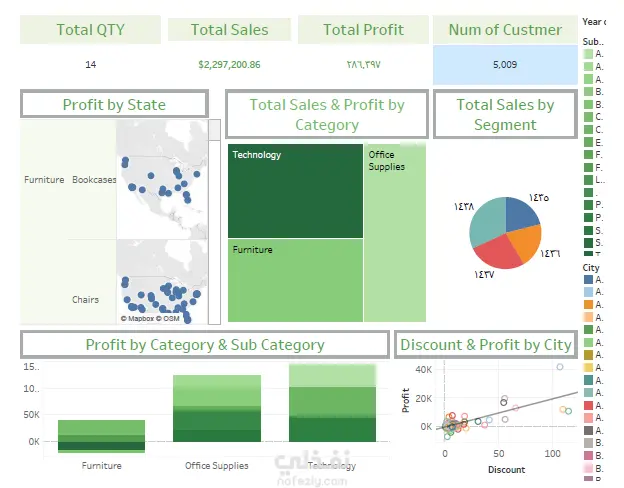Select the Total QTY header tile
The width and height of the screenshot is (624, 488).
[90, 29]
